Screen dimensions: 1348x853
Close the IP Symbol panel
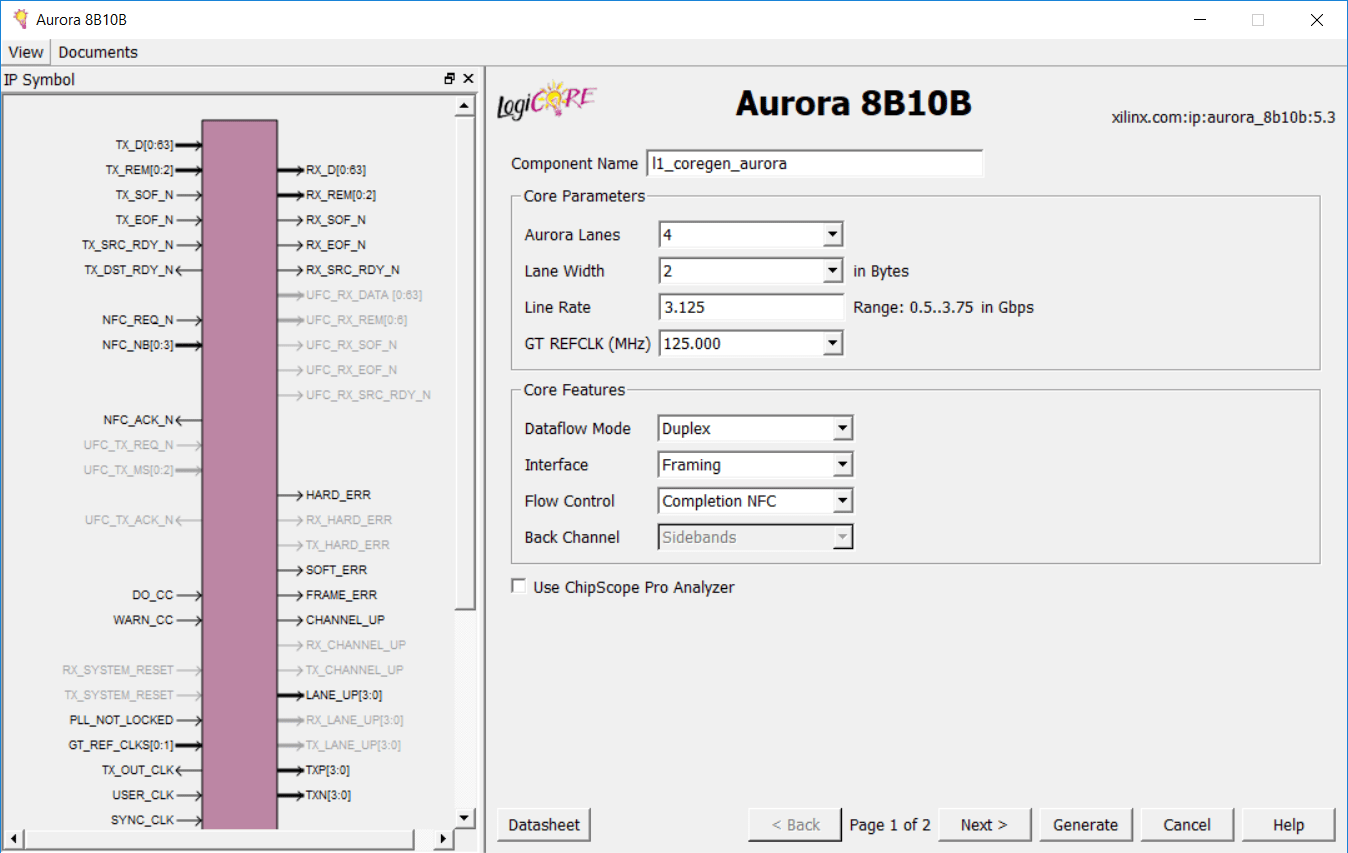[467, 78]
